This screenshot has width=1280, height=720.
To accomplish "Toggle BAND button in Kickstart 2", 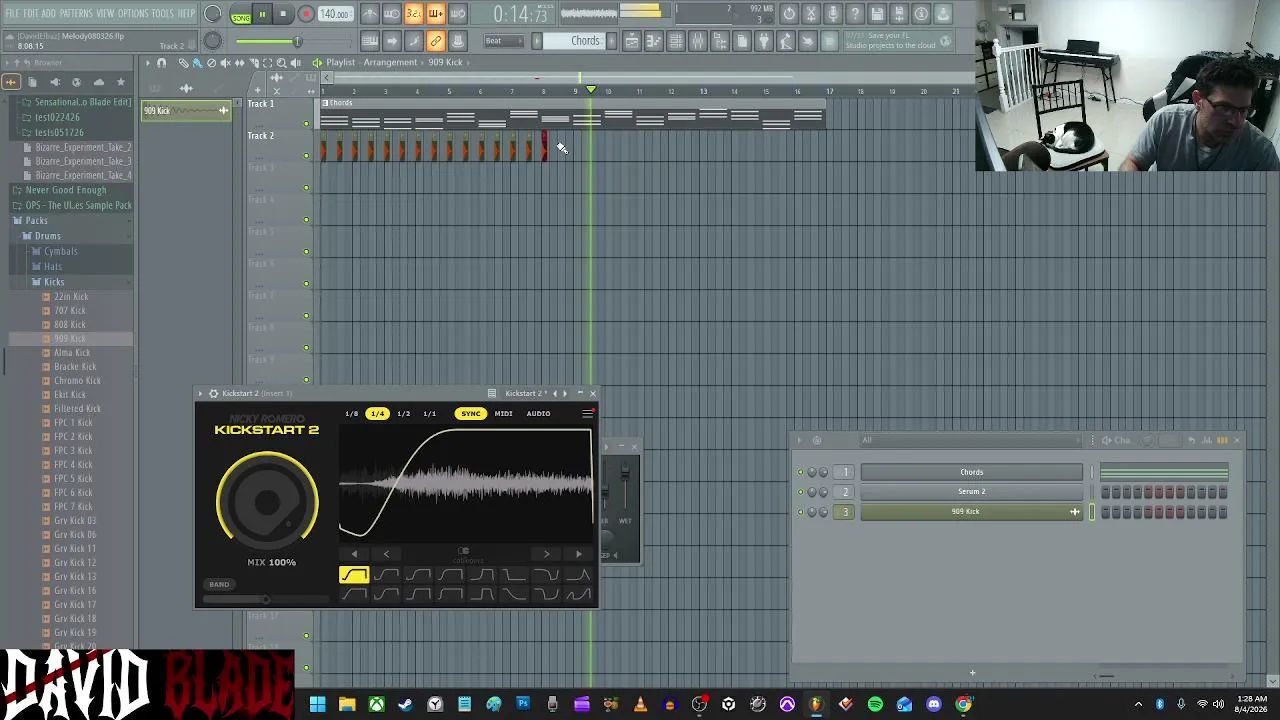I will pyautogui.click(x=219, y=584).
